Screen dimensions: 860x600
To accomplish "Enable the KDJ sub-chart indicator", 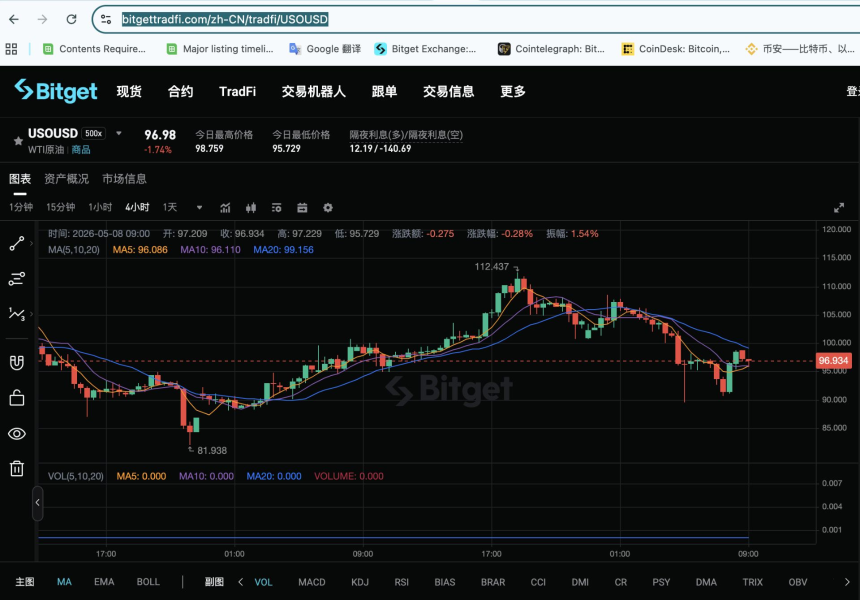I will [360, 582].
